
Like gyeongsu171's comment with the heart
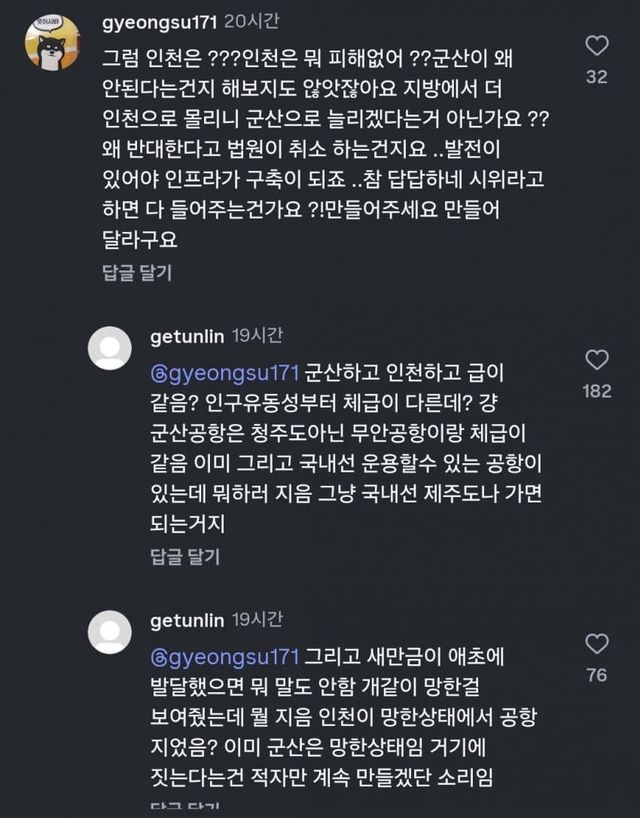tap(596, 46)
